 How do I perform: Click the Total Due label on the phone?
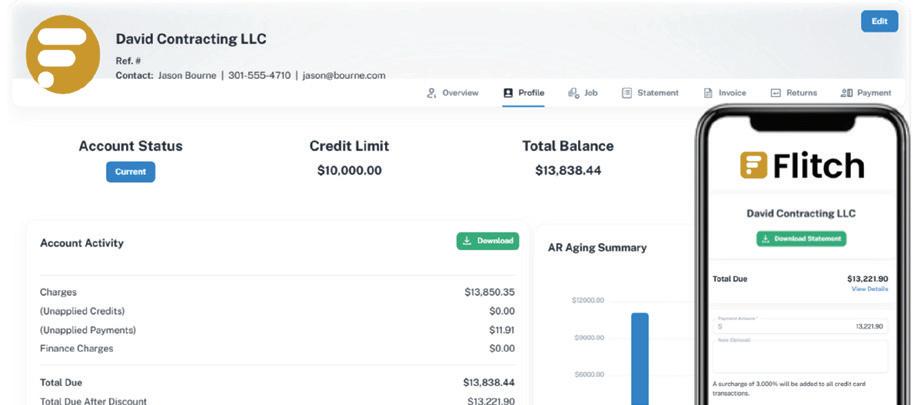[x=730, y=279]
